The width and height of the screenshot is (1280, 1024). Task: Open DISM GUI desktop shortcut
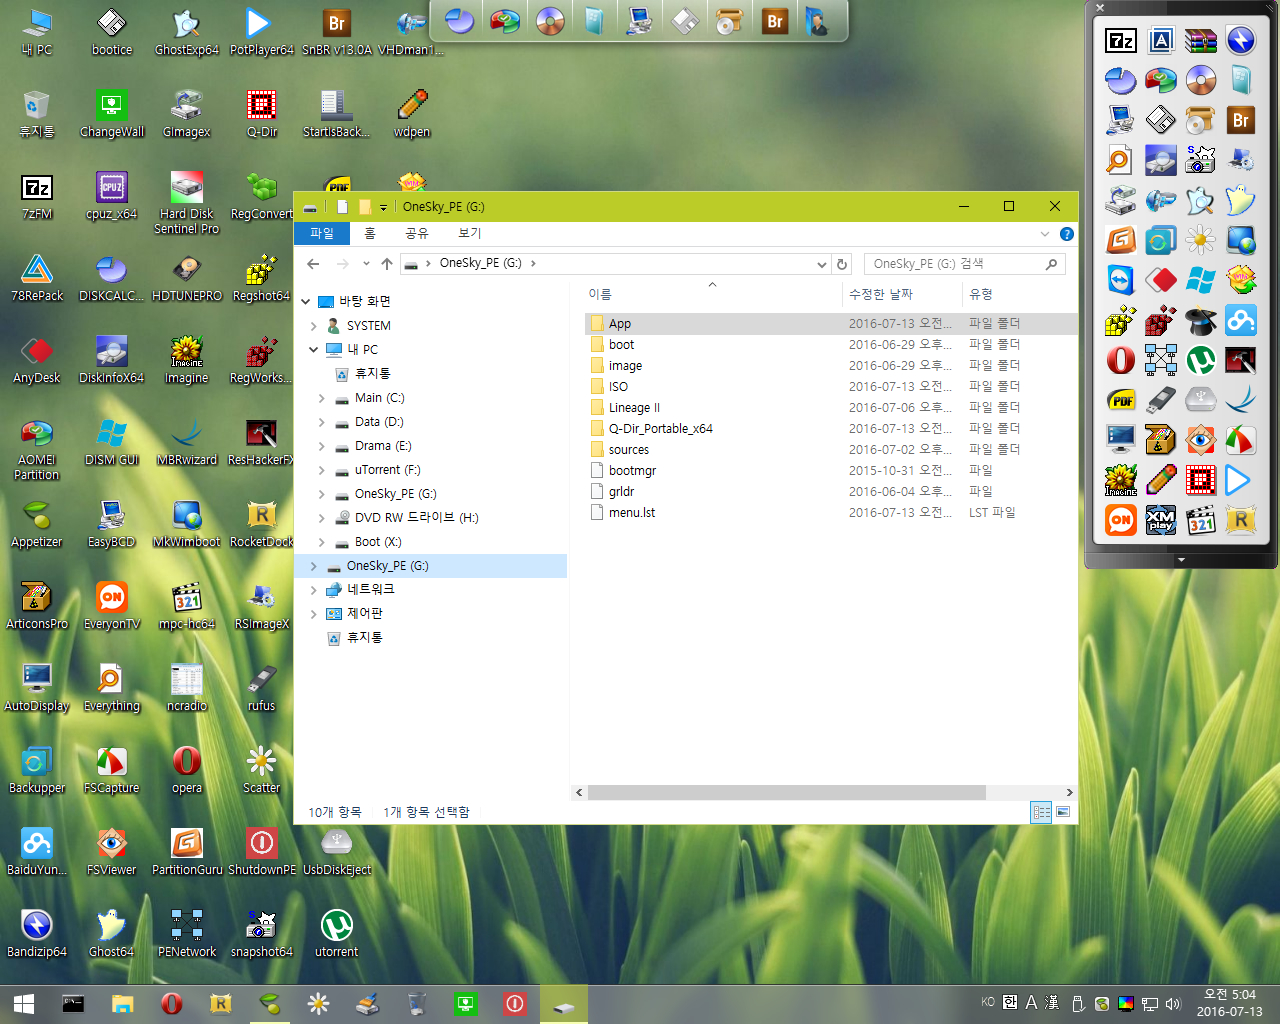[x=112, y=442]
